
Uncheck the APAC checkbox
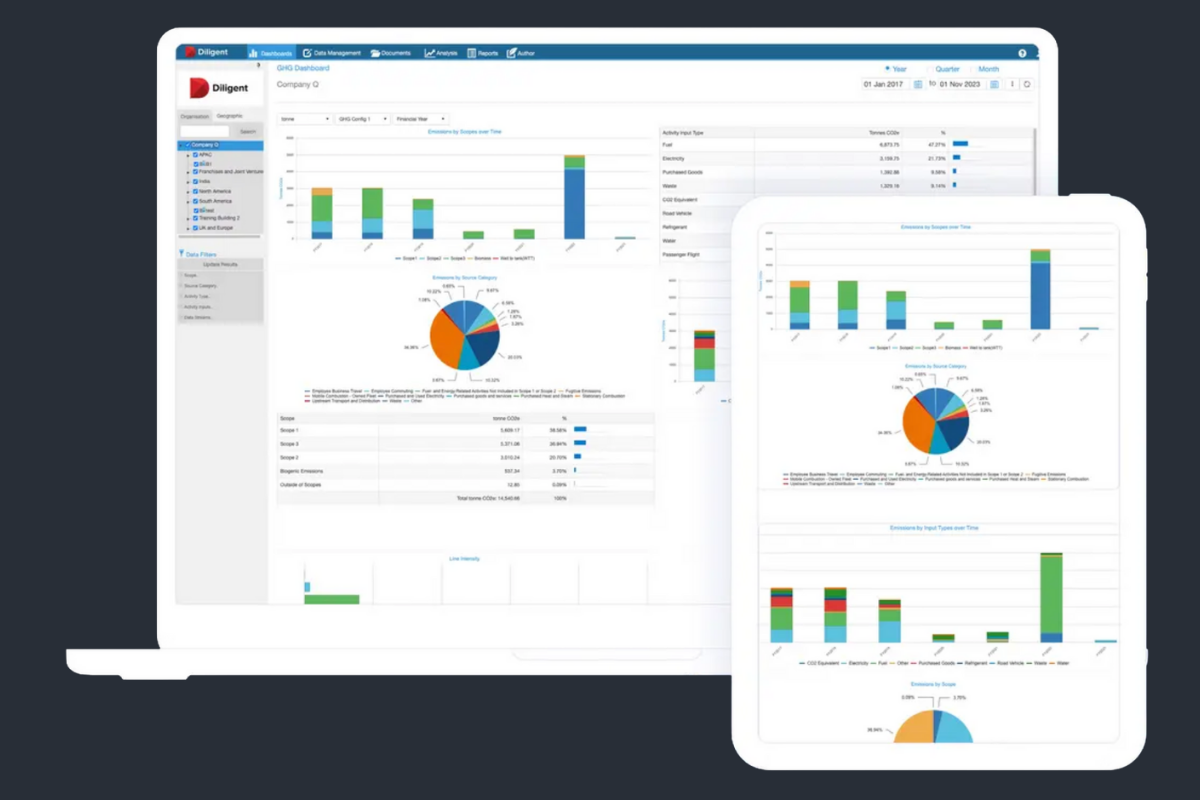195,155
